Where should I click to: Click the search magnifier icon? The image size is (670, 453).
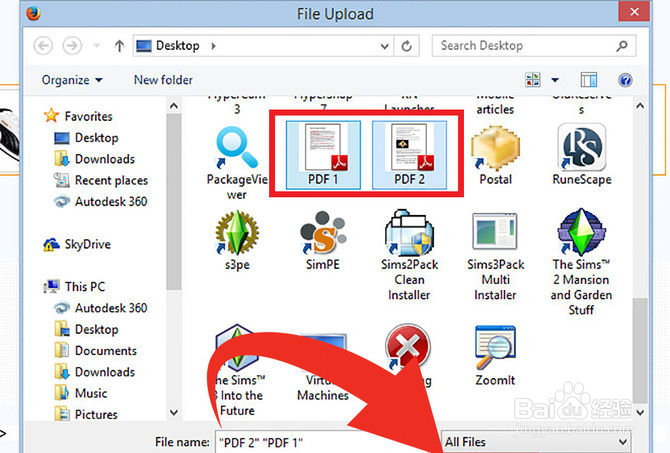tap(622, 46)
